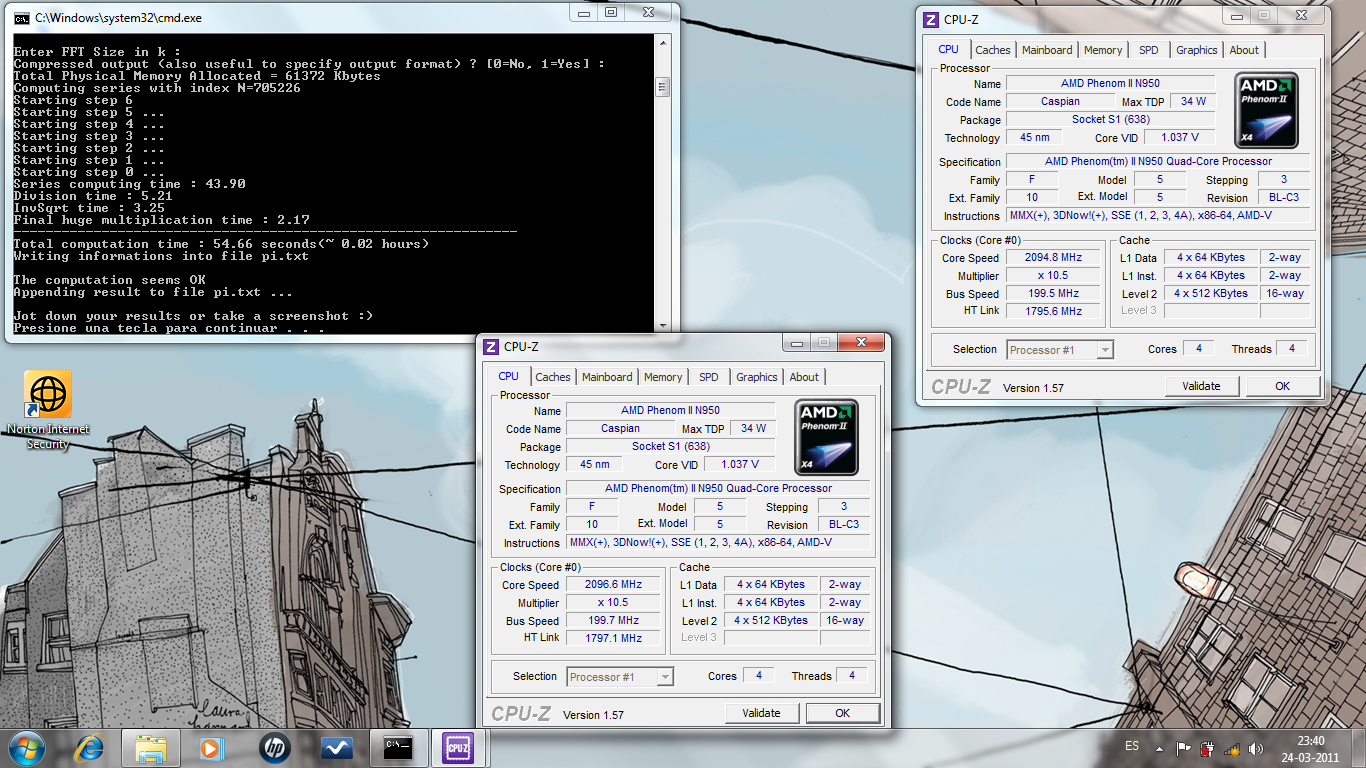Click the HP icon in the taskbar

pyautogui.click(x=273, y=748)
